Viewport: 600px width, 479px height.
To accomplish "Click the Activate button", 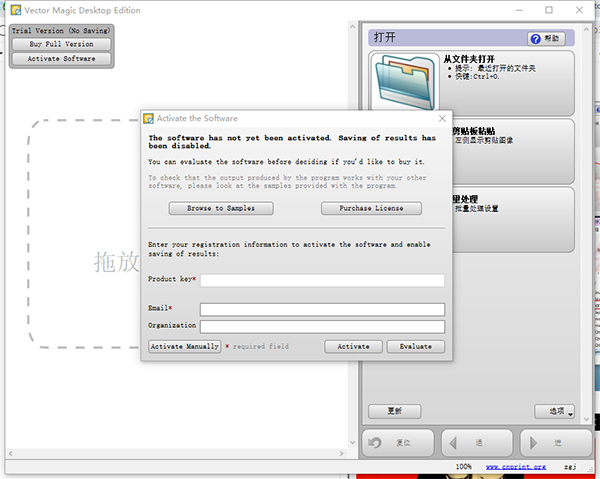I will tap(353, 346).
